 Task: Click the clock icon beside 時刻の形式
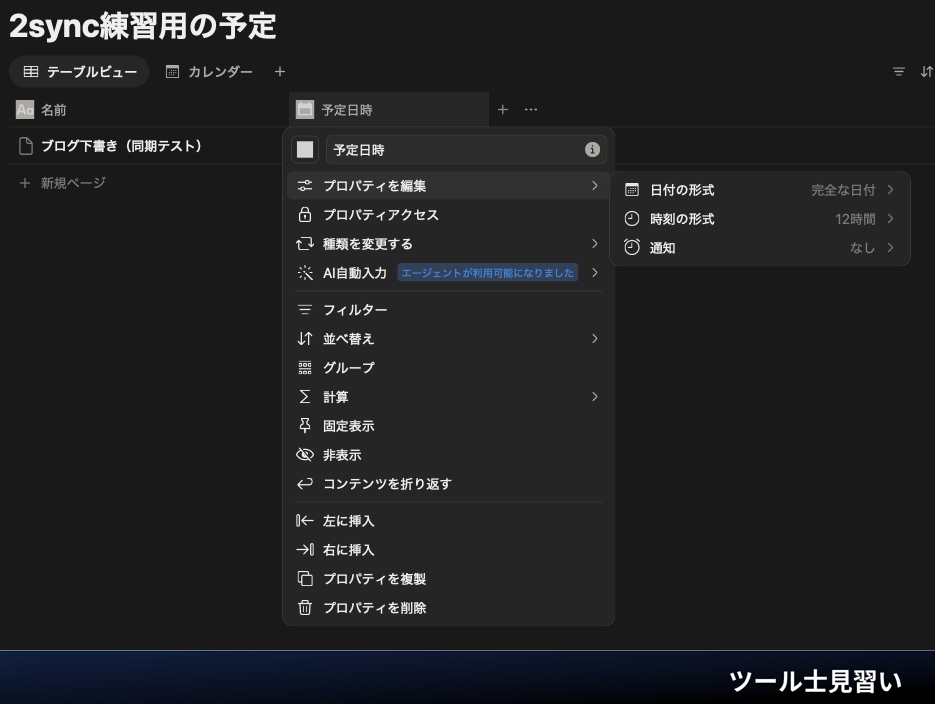point(631,219)
